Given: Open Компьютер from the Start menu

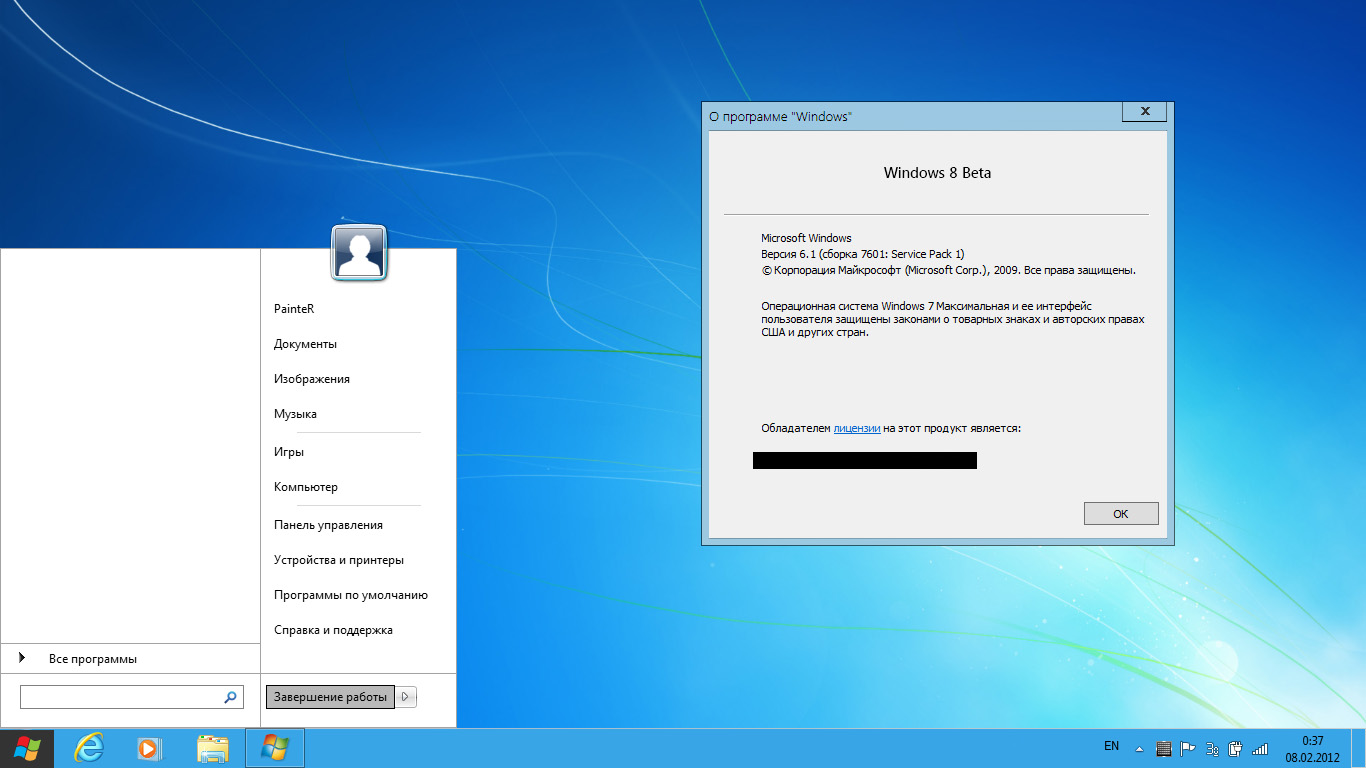Looking at the screenshot, I should pos(306,487).
